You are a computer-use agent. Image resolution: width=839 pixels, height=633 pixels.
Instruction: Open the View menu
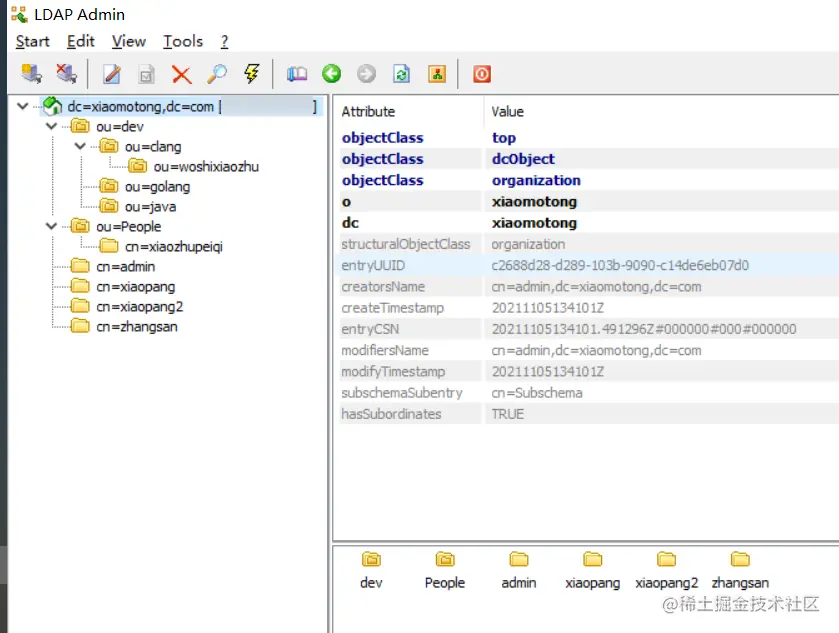click(x=128, y=41)
